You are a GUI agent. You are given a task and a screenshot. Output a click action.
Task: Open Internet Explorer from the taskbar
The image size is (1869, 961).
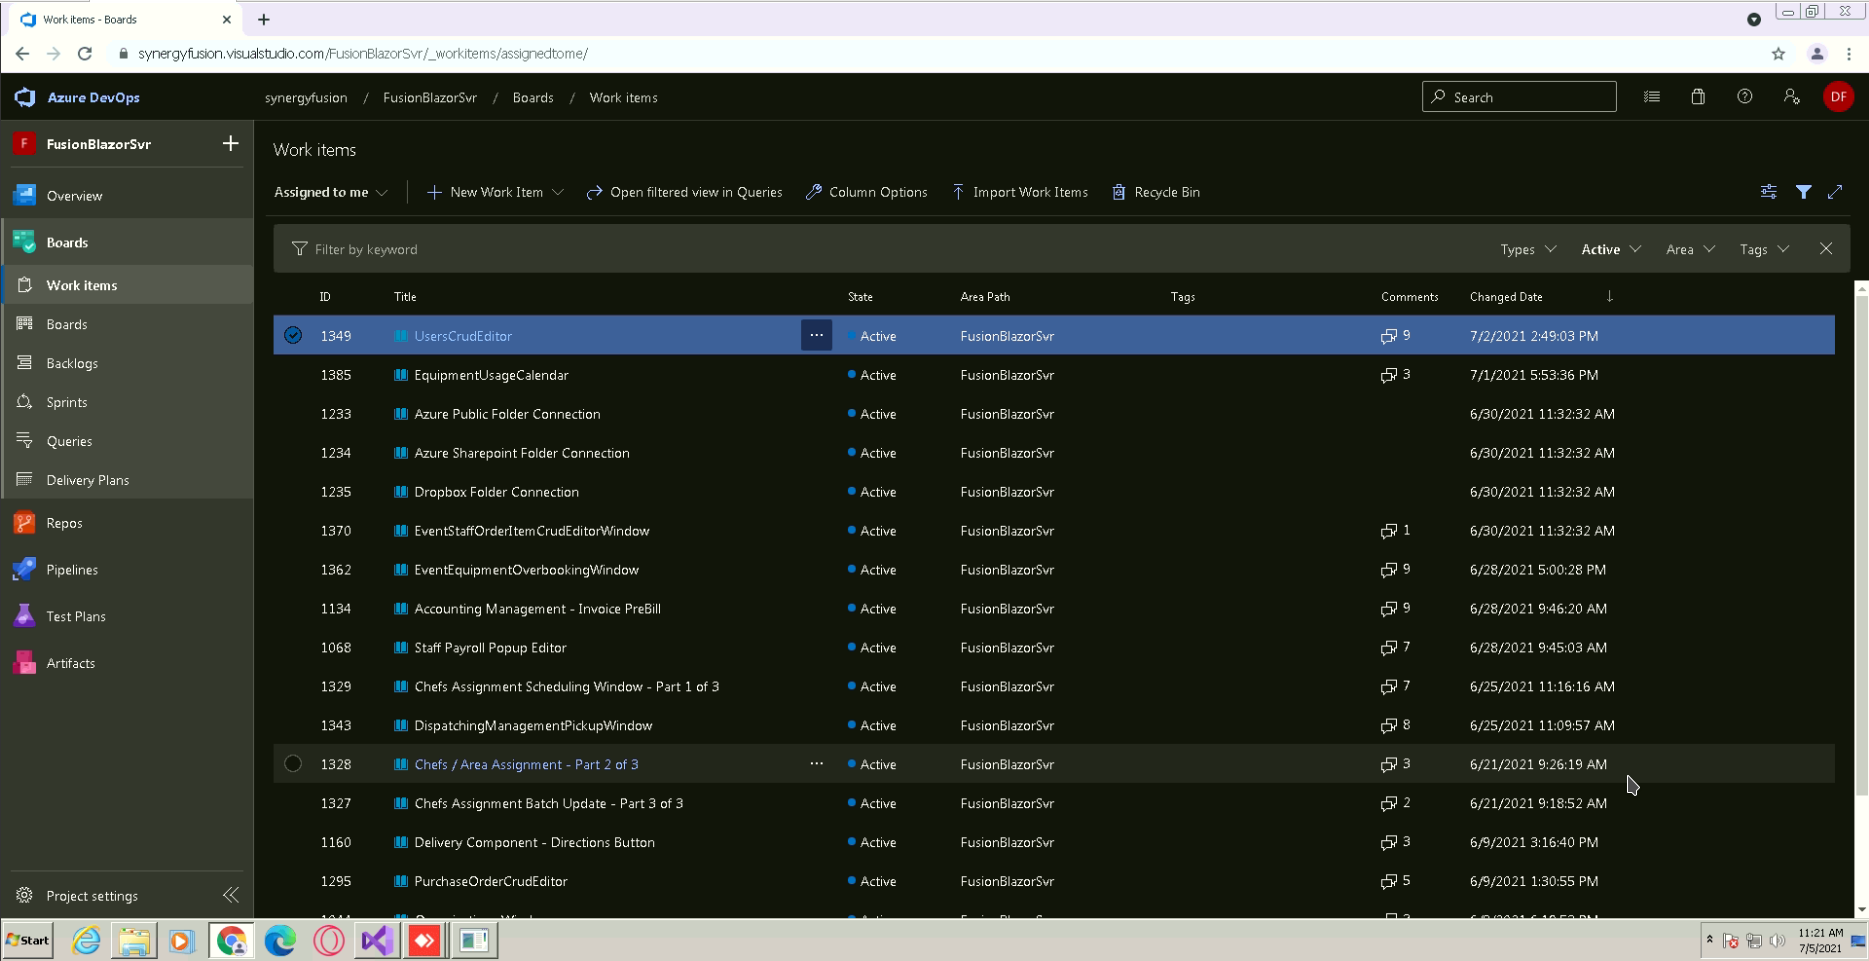(x=86, y=941)
